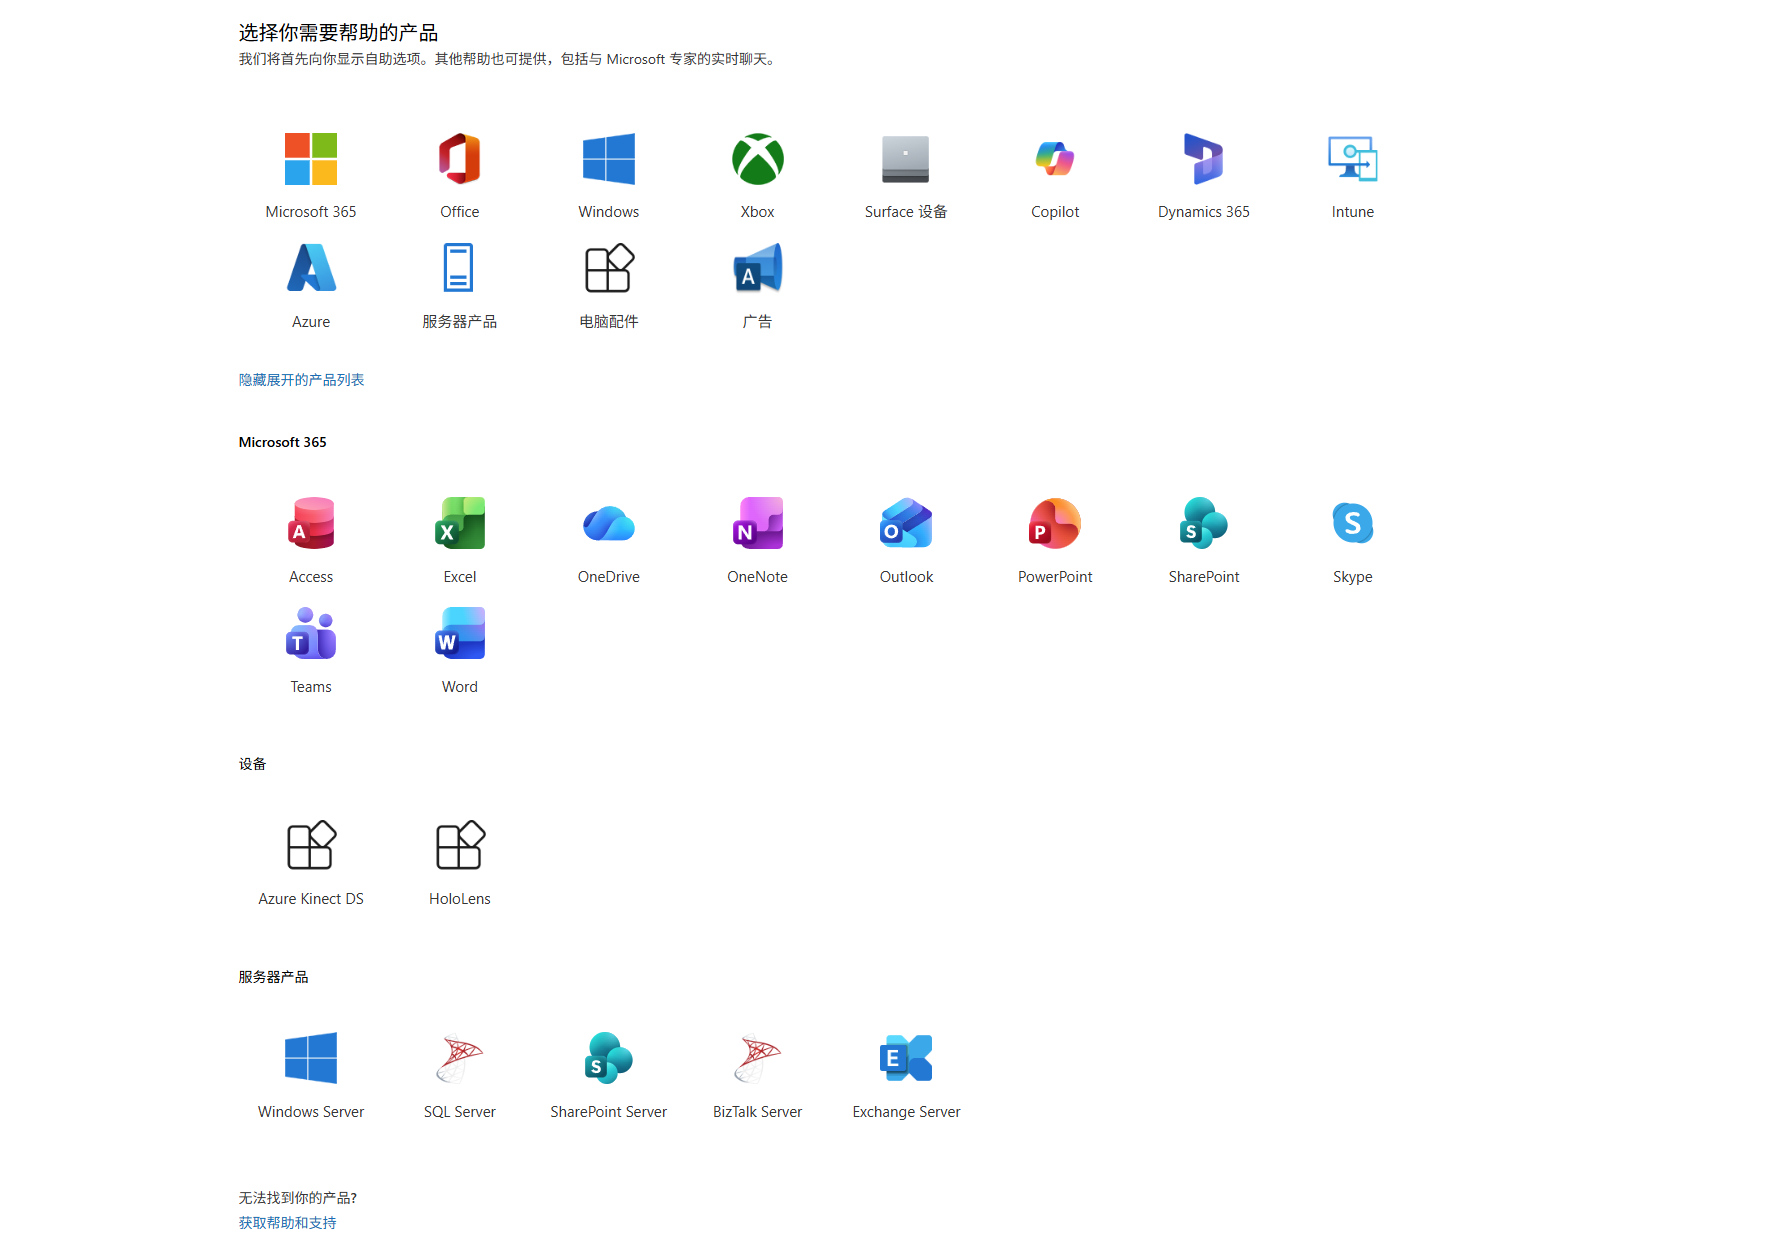This screenshot has width=1767, height=1254.
Task: Click the OneNote app icon
Action: [x=758, y=523]
